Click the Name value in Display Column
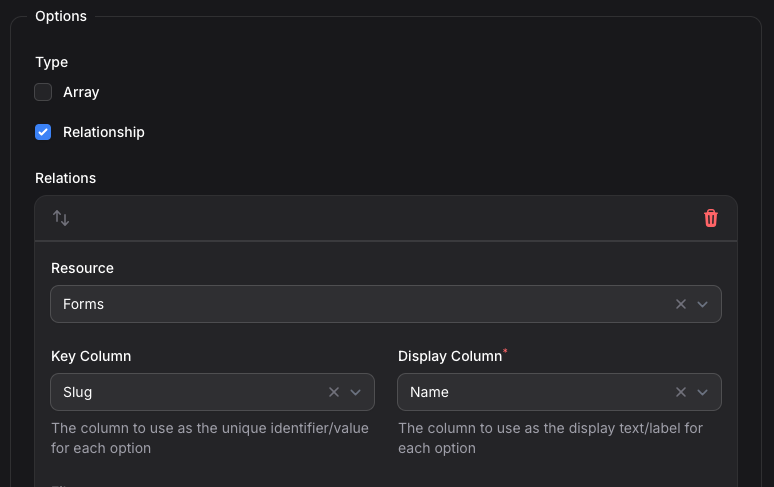 (x=429, y=392)
